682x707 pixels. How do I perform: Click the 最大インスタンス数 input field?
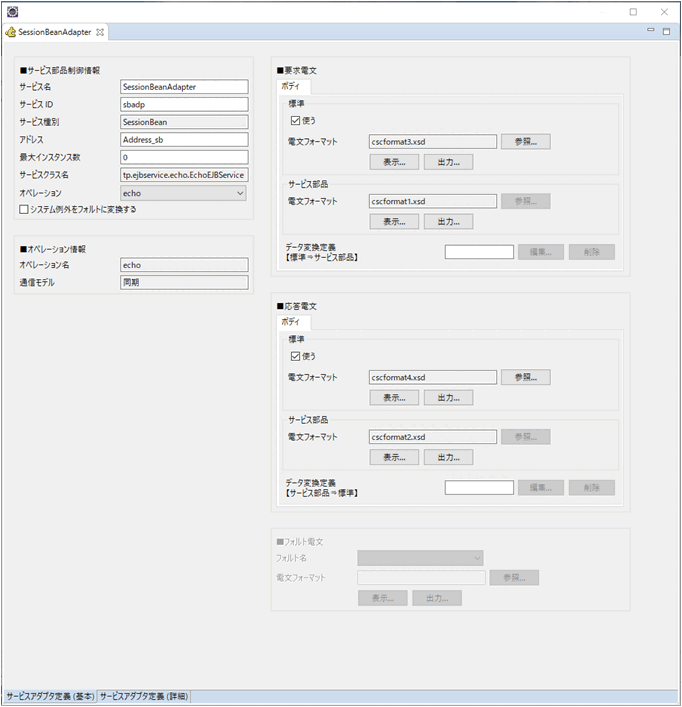pos(183,157)
